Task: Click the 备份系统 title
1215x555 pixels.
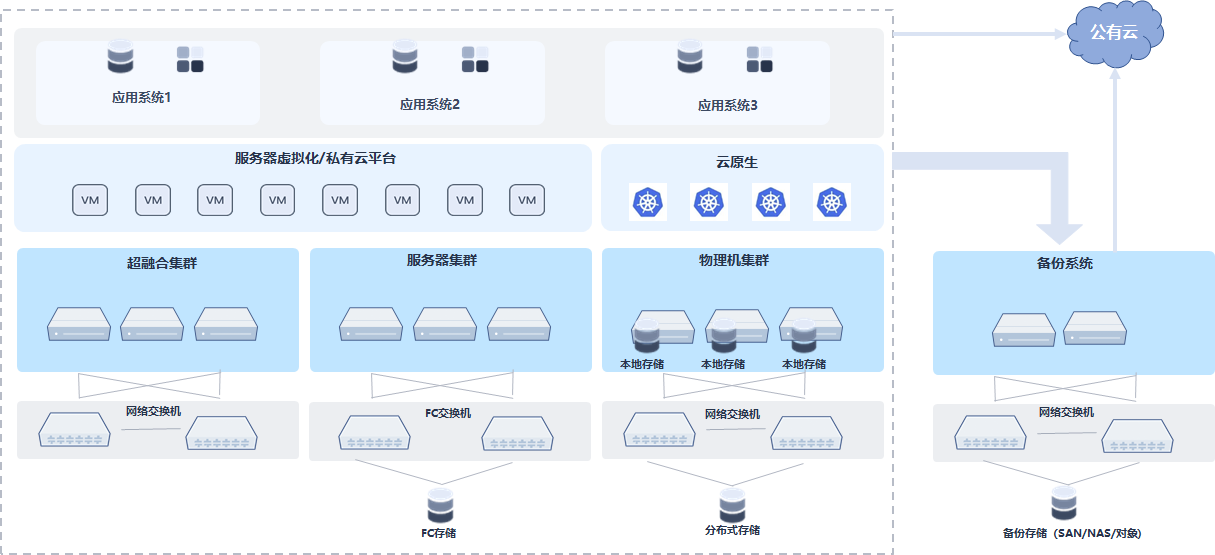Action: tap(1065, 264)
